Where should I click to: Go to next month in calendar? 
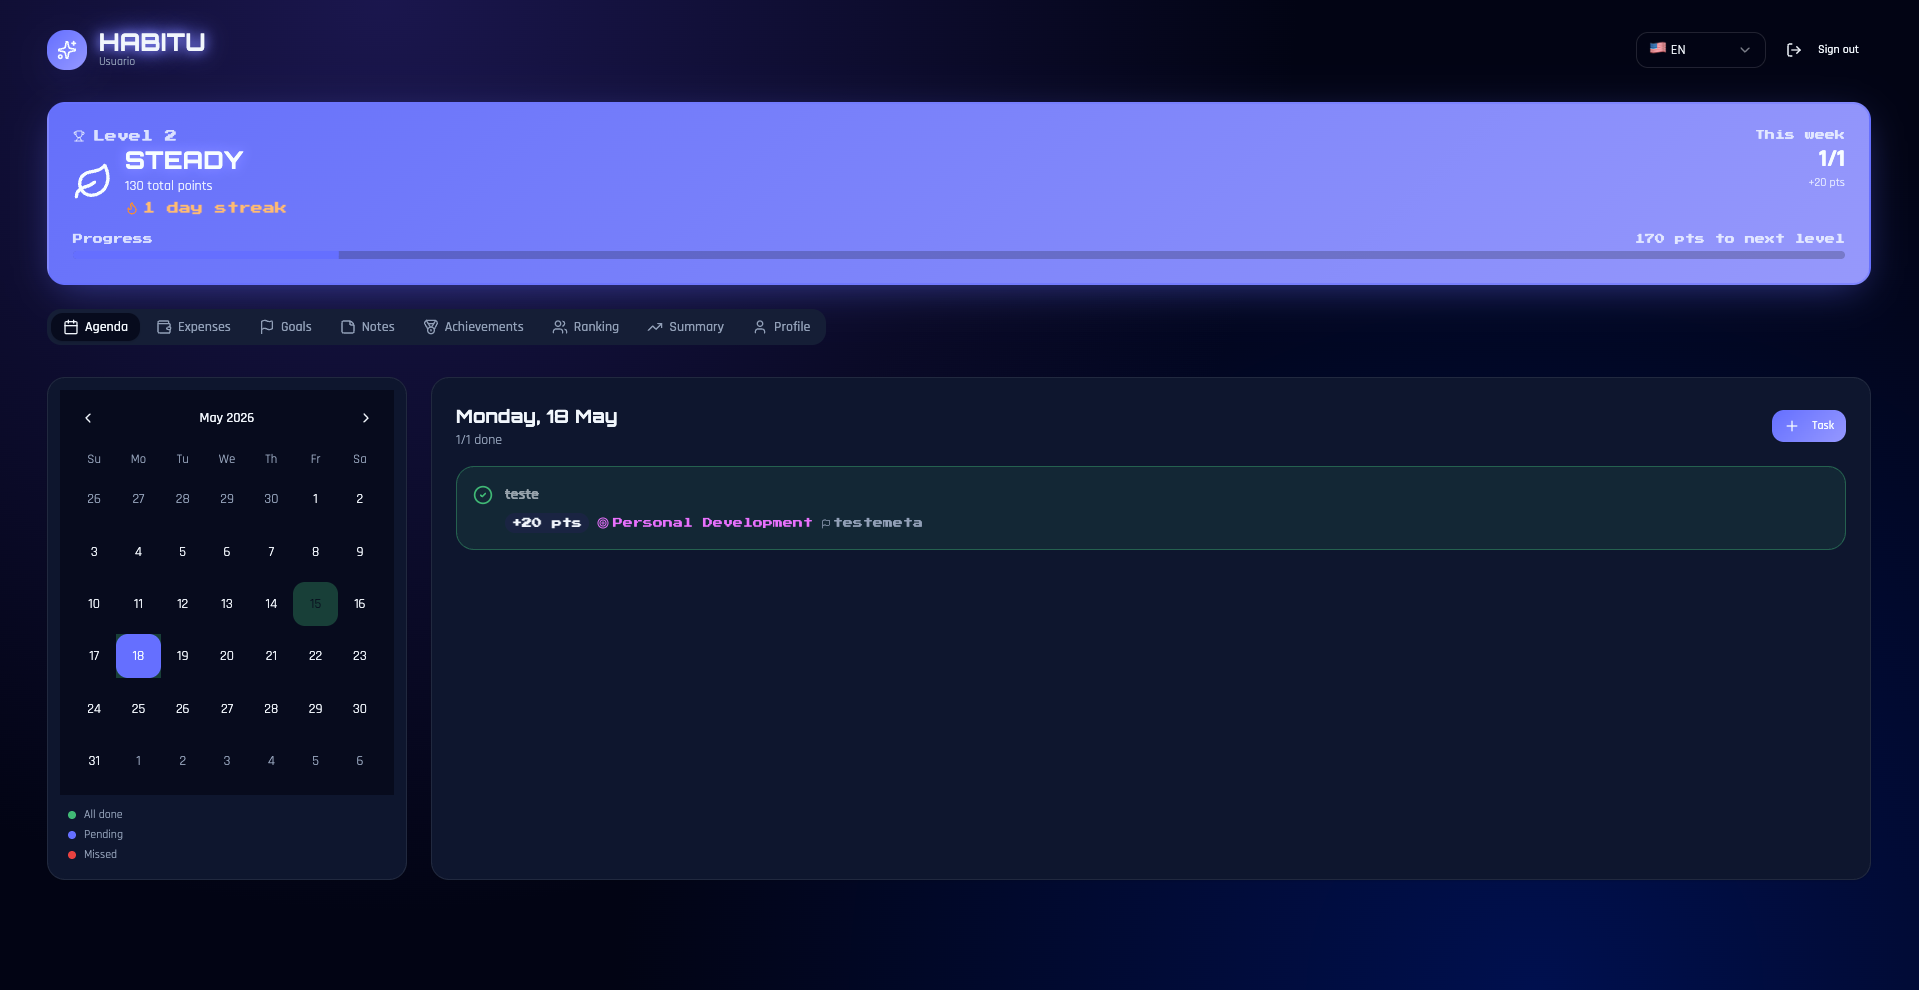[x=366, y=418]
